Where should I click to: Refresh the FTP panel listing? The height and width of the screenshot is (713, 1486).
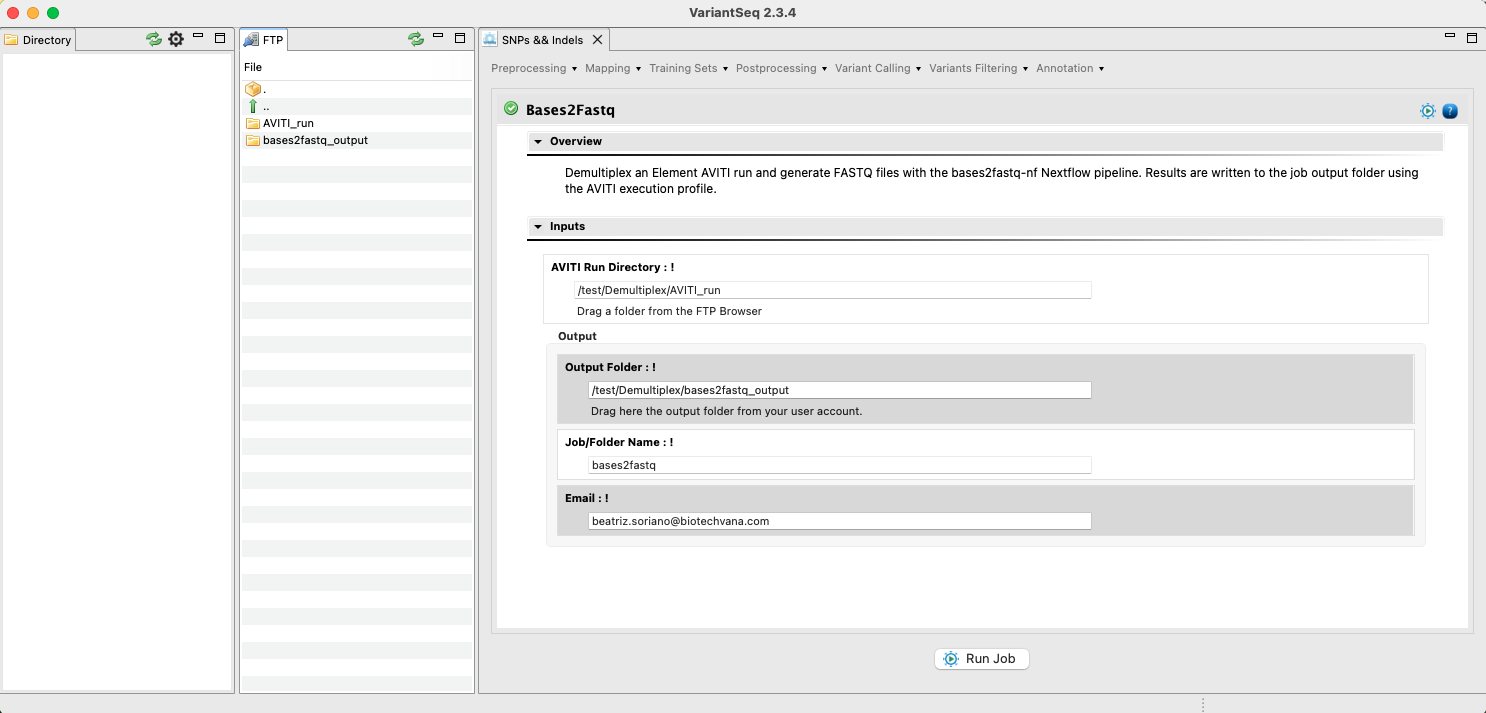point(416,39)
